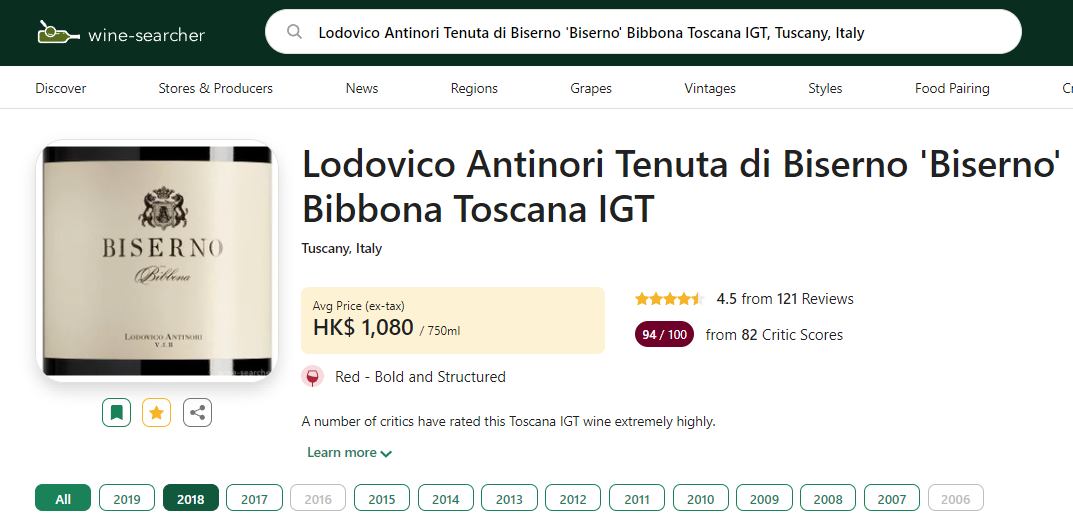This screenshot has height=531, width=1073.
Task: Select the 2019 vintage pill
Action: click(x=127, y=498)
